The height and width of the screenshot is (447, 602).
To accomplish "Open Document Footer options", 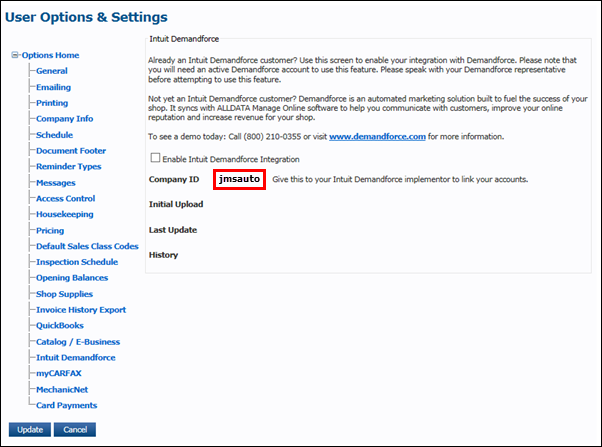I will point(71,151).
